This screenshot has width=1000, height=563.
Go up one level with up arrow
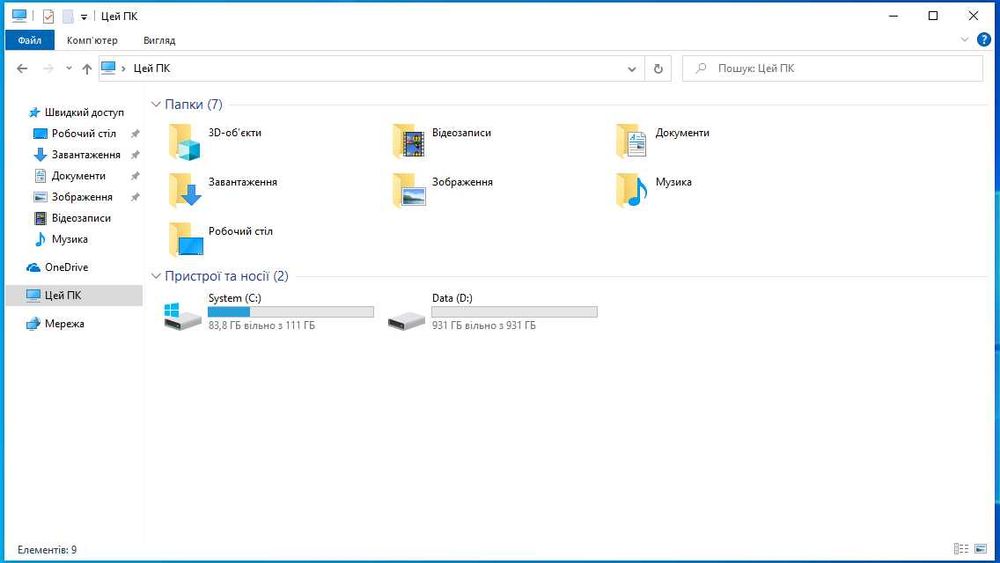point(87,69)
